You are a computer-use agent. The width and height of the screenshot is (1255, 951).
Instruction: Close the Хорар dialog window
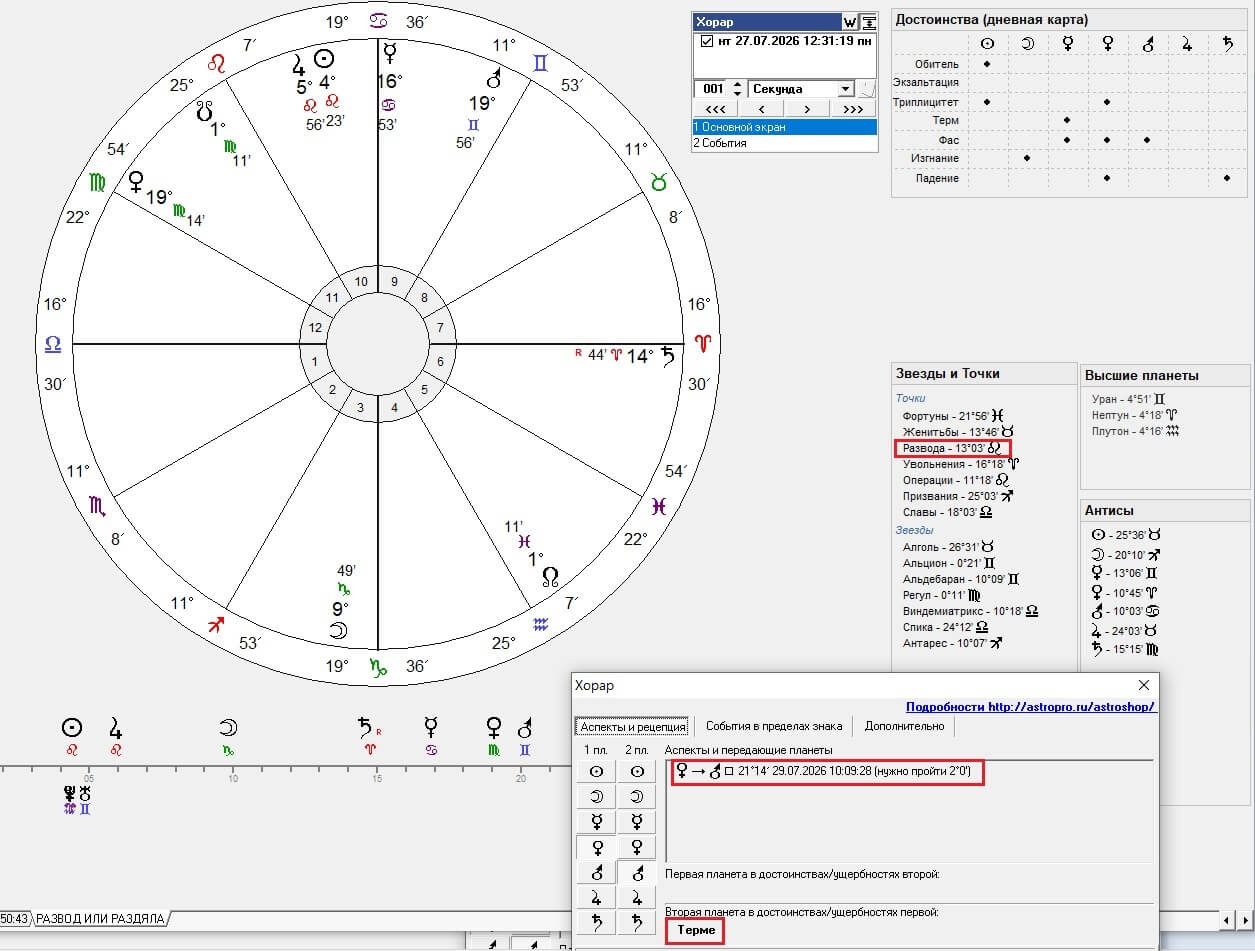[1145, 685]
